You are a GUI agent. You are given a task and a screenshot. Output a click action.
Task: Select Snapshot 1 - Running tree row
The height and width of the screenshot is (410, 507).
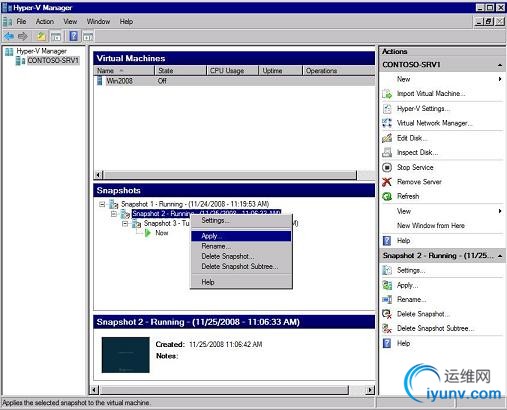pos(195,204)
